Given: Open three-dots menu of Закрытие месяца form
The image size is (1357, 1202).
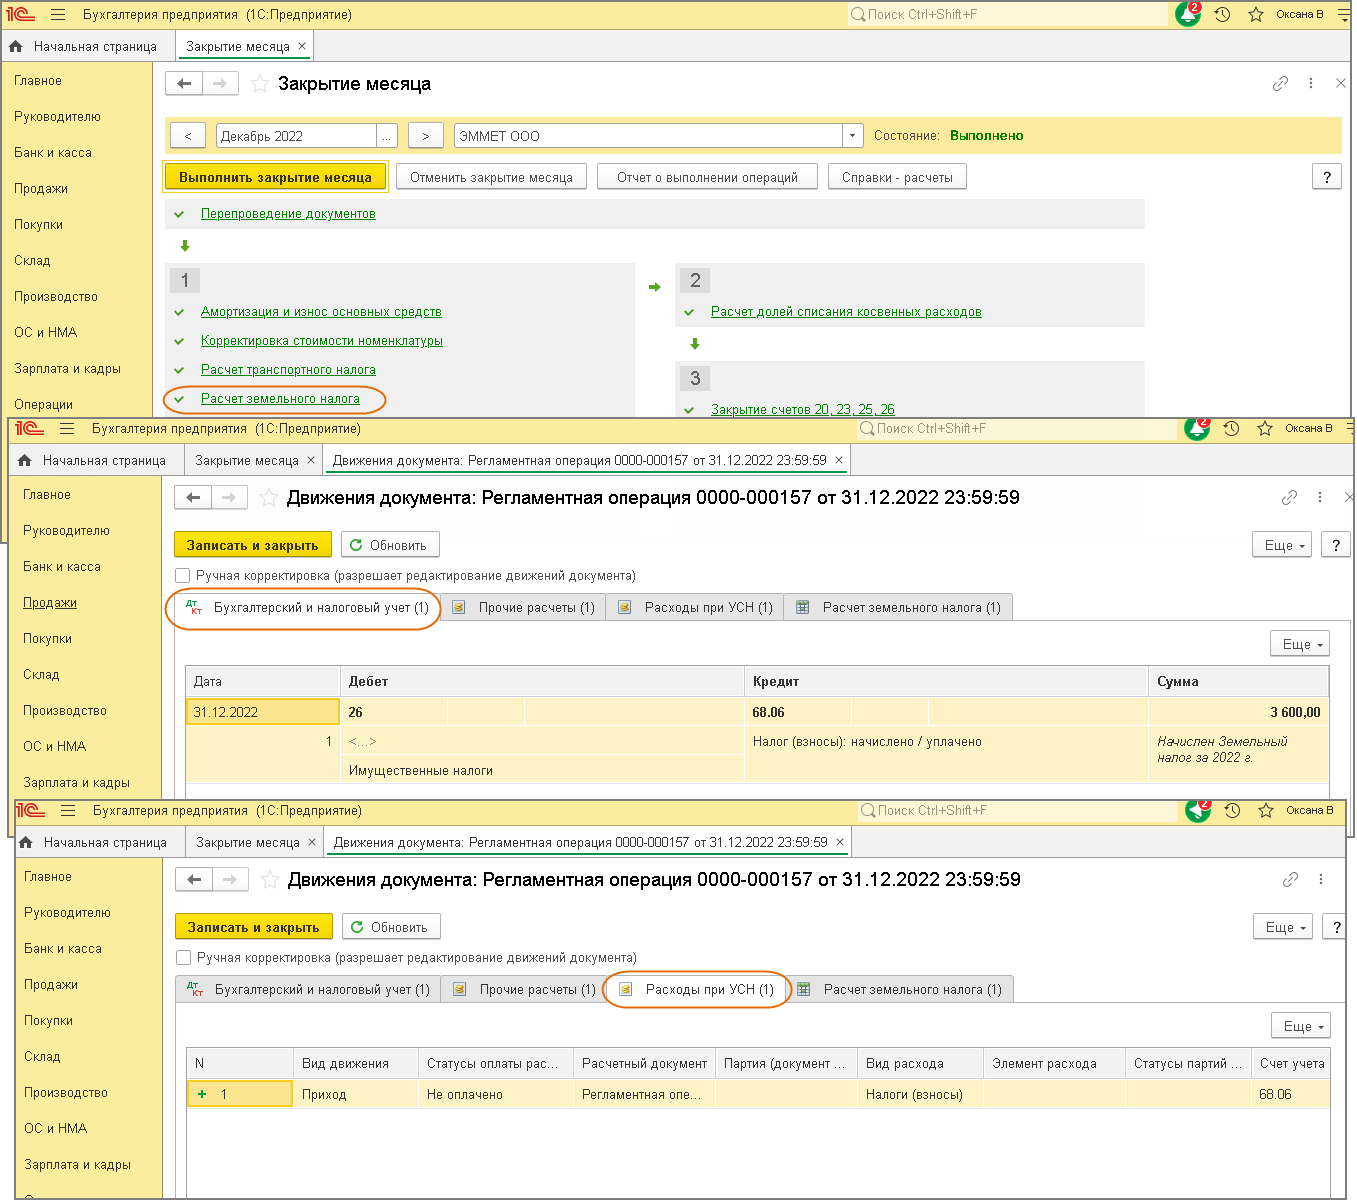Looking at the screenshot, I should pos(1311,84).
